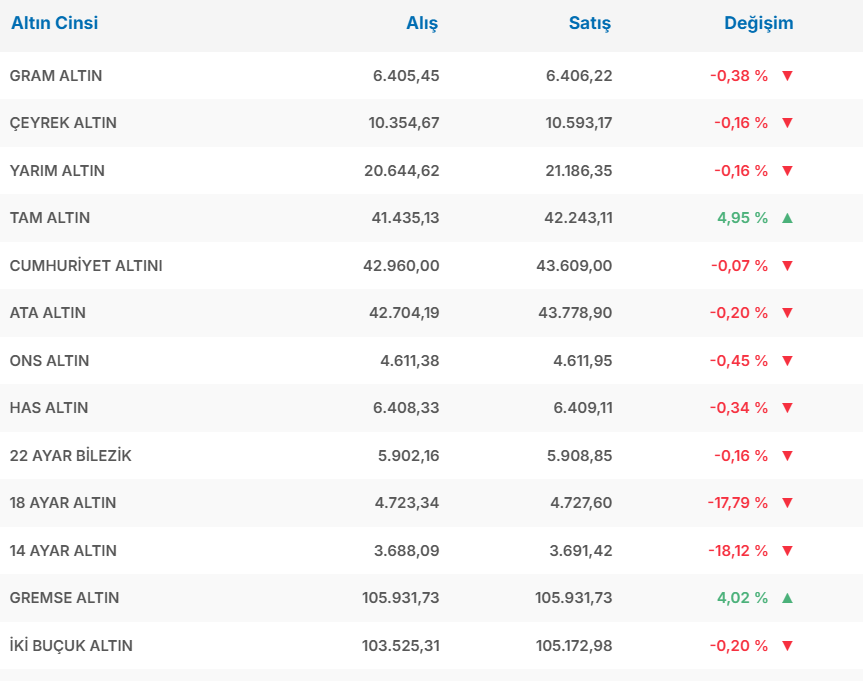Select the ATA ALTIN row name
863x681 pixels.
point(48,313)
